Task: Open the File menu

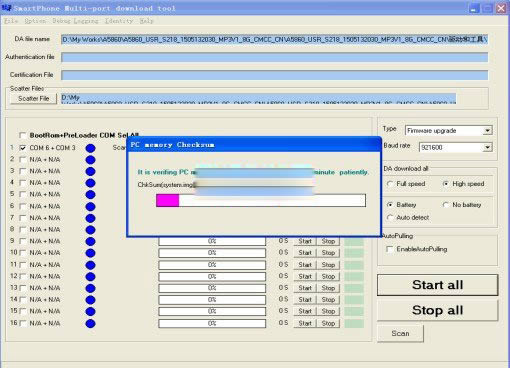Action: (x=11, y=21)
